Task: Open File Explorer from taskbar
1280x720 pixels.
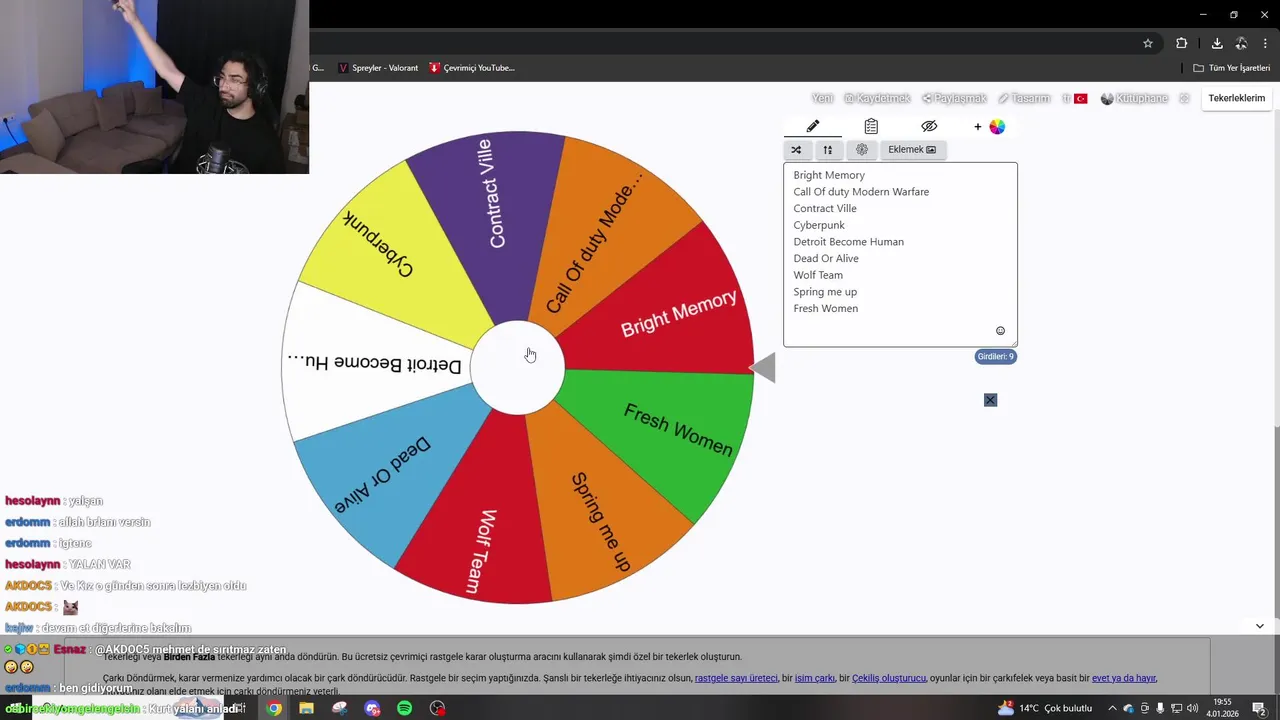Action: tap(306, 708)
